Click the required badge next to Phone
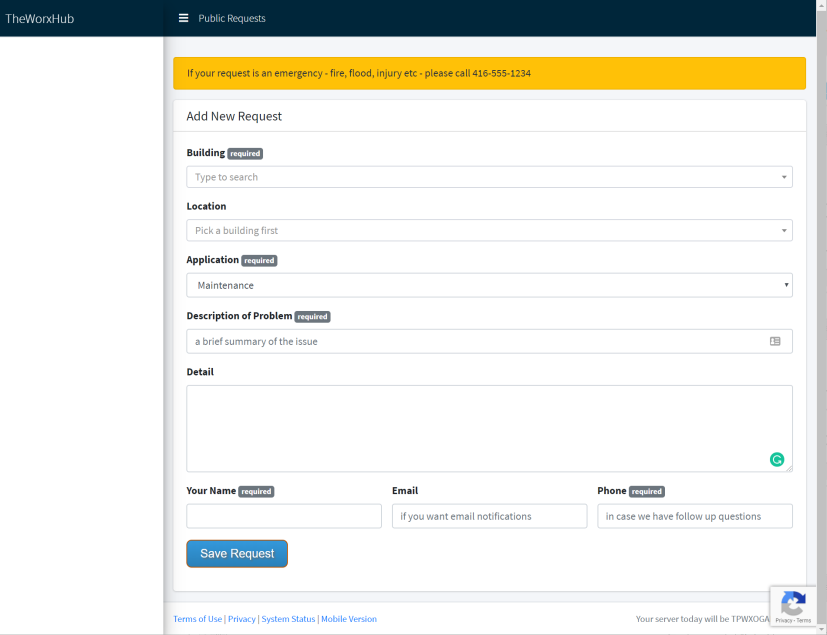 tap(647, 492)
